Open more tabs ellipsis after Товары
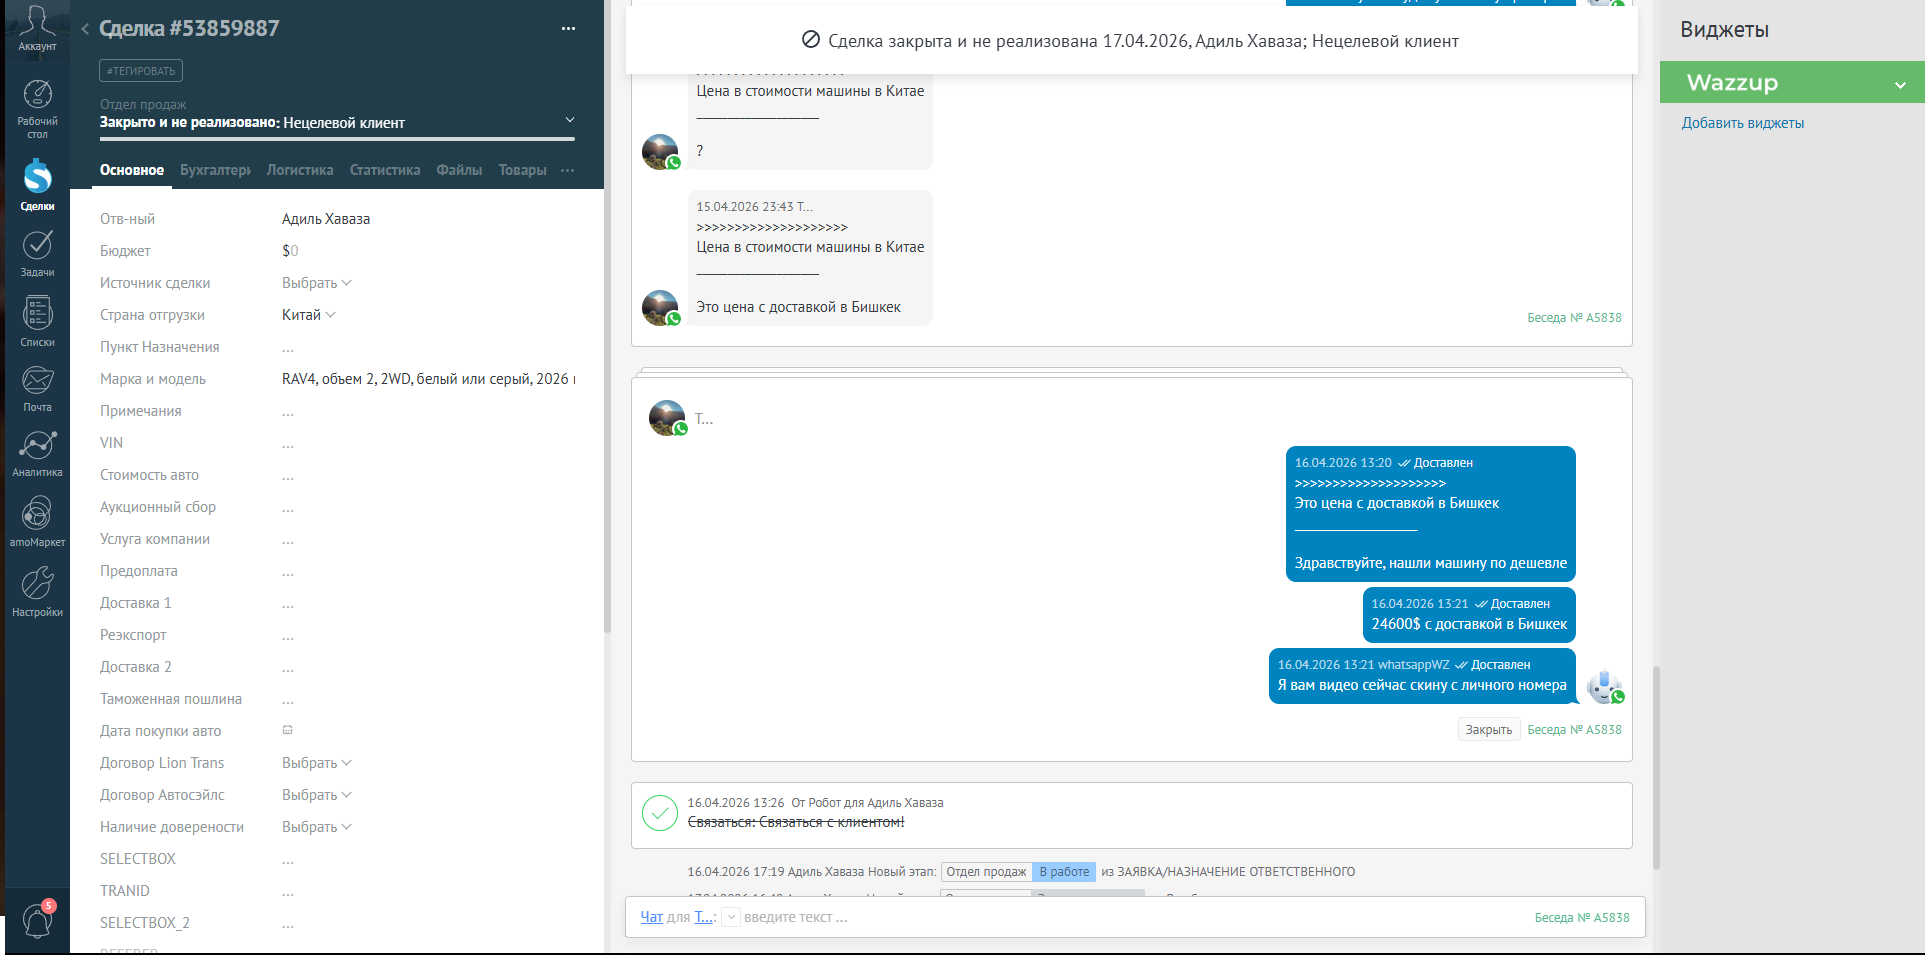 point(568,170)
